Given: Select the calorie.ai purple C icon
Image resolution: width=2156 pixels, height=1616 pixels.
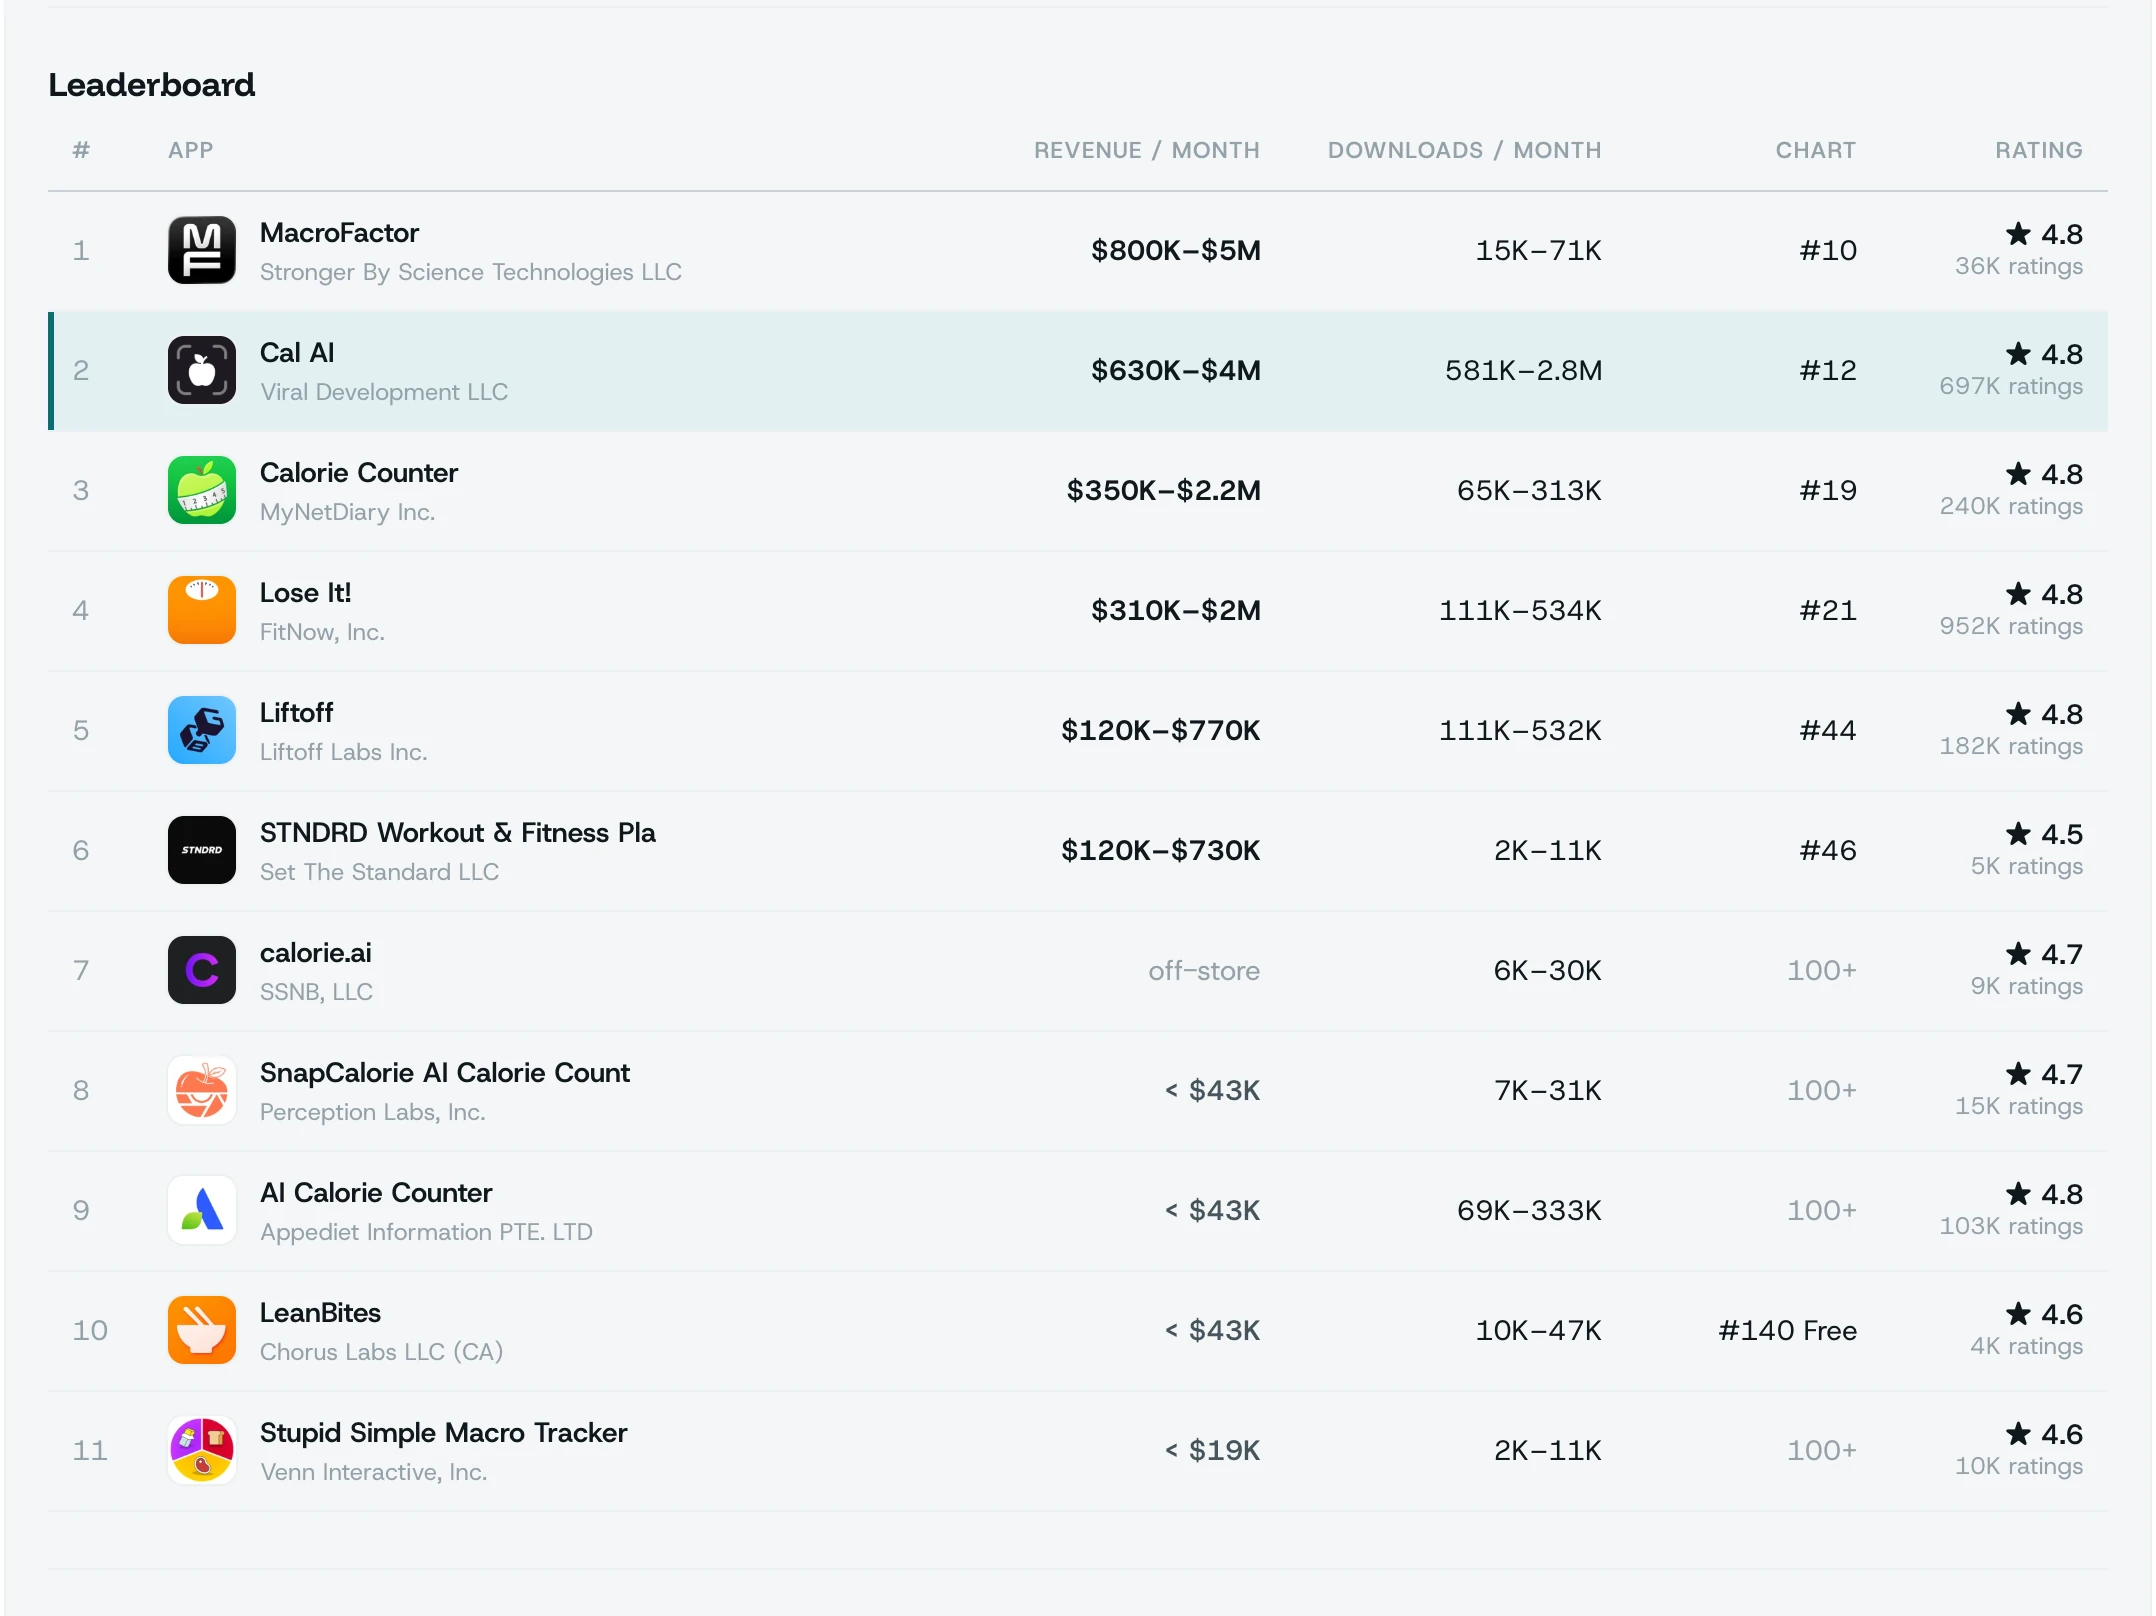Looking at the screenshot, I should tap(202, 970).
